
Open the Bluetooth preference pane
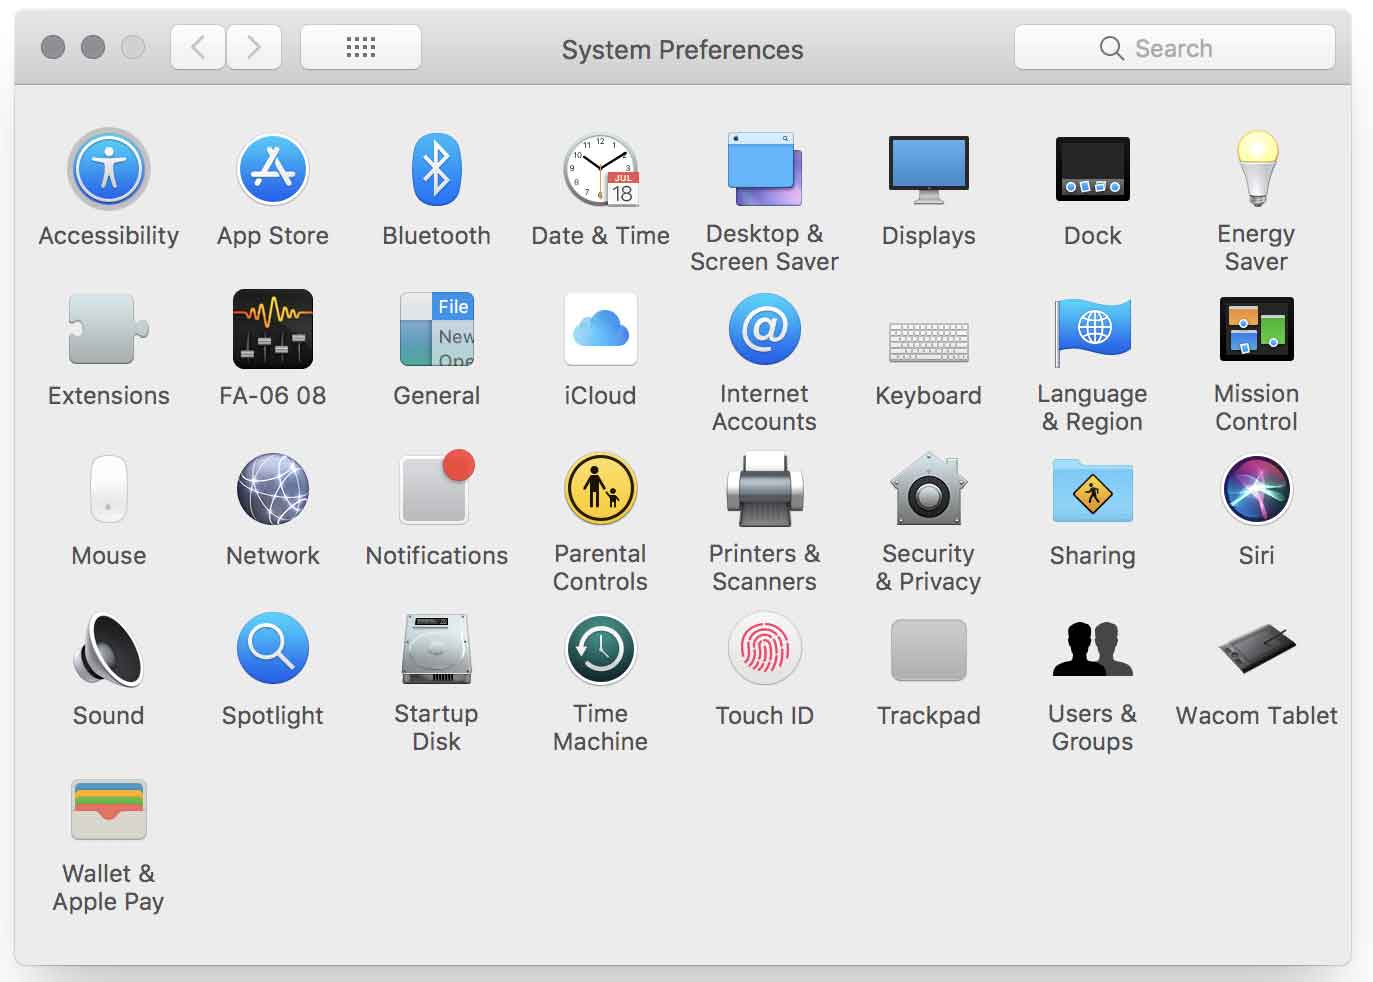click(437, 169)
